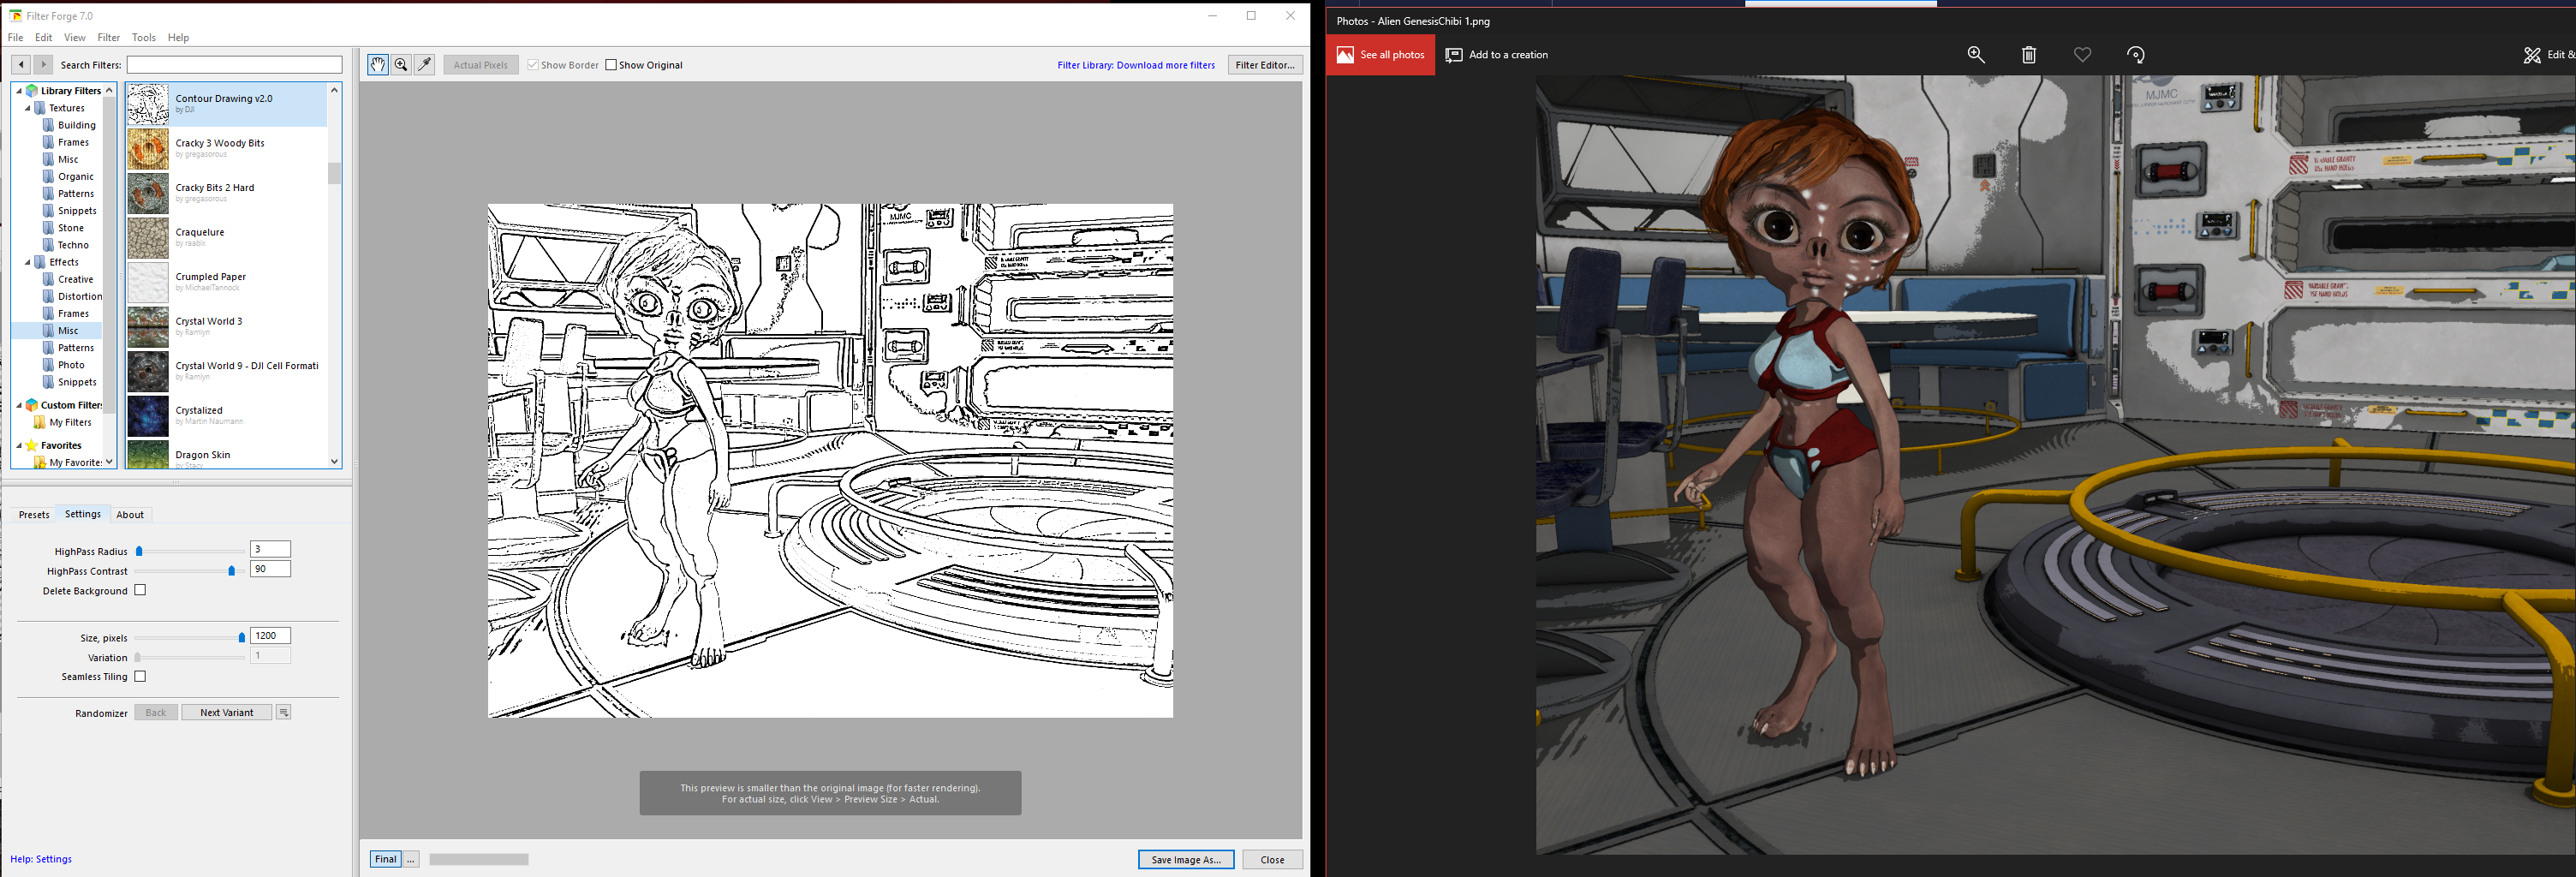This screenshot has height=877, width=2576.
Task: Click the HighPass Radius value field
Action: tap(270, 549)
